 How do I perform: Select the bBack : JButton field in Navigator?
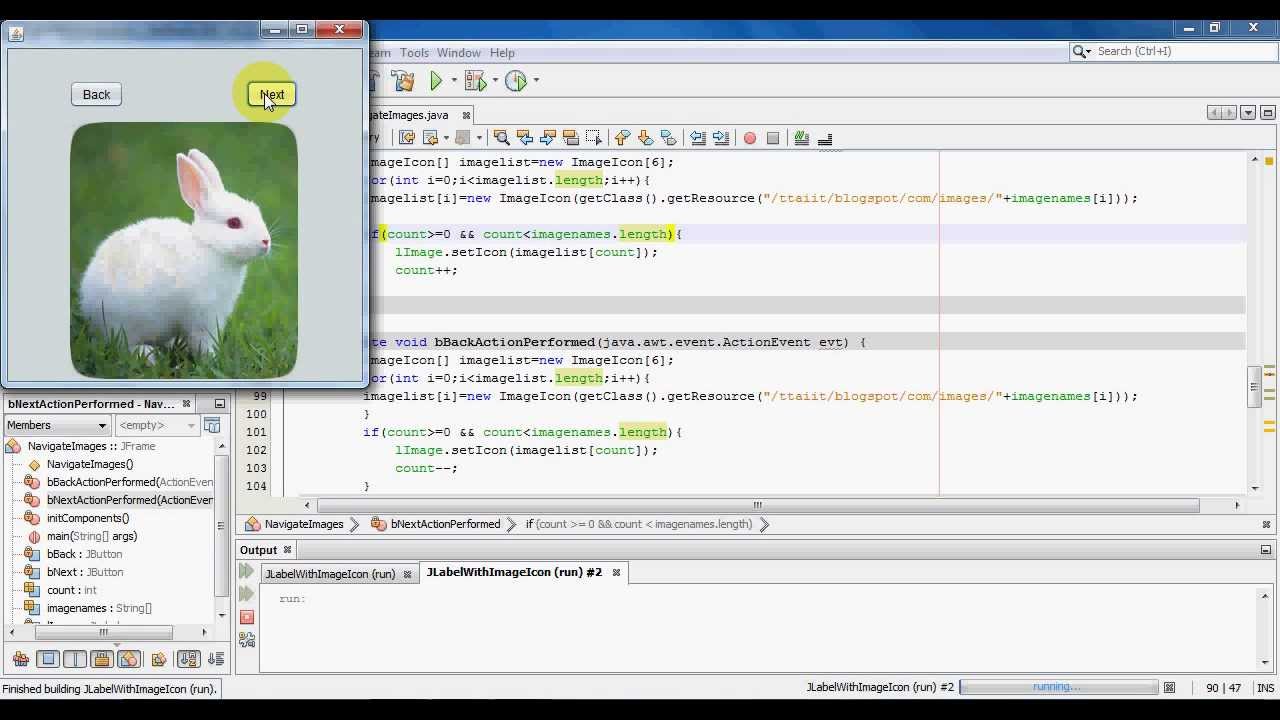pyautogui.click(x=85, y=554)
